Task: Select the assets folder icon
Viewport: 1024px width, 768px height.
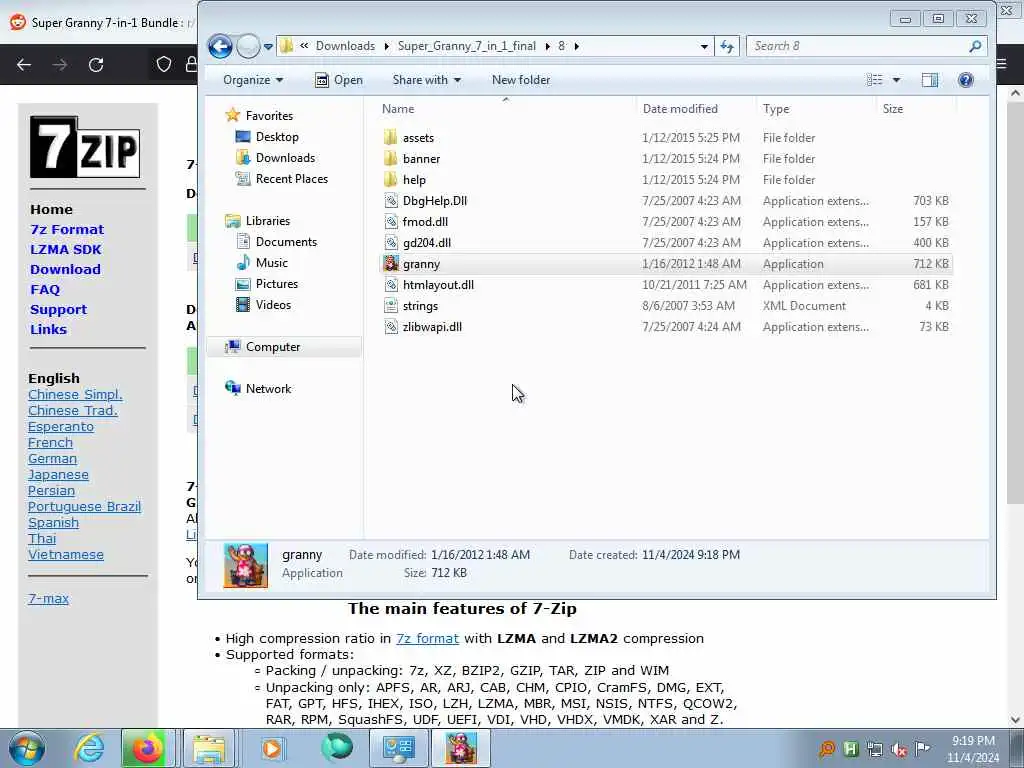Action: (391, 137)
